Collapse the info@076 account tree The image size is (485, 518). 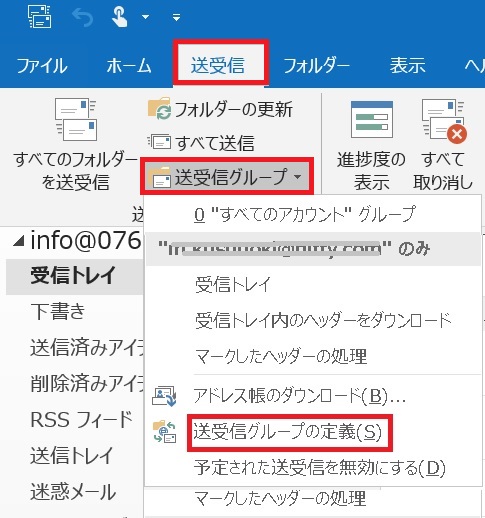pyautogui.click(x=19, y=241)
